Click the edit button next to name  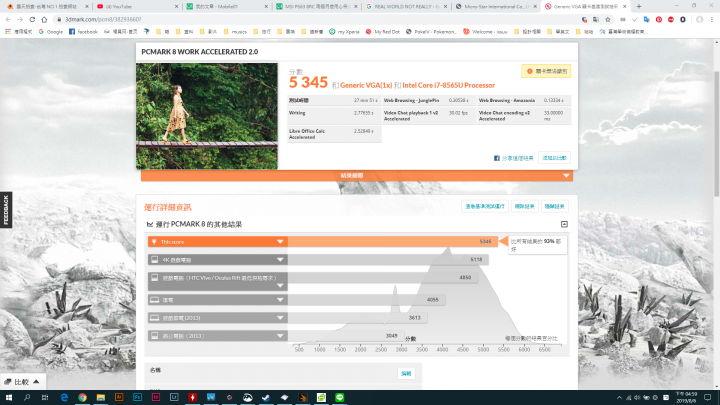pyautogui.click(x=406, y=373)
